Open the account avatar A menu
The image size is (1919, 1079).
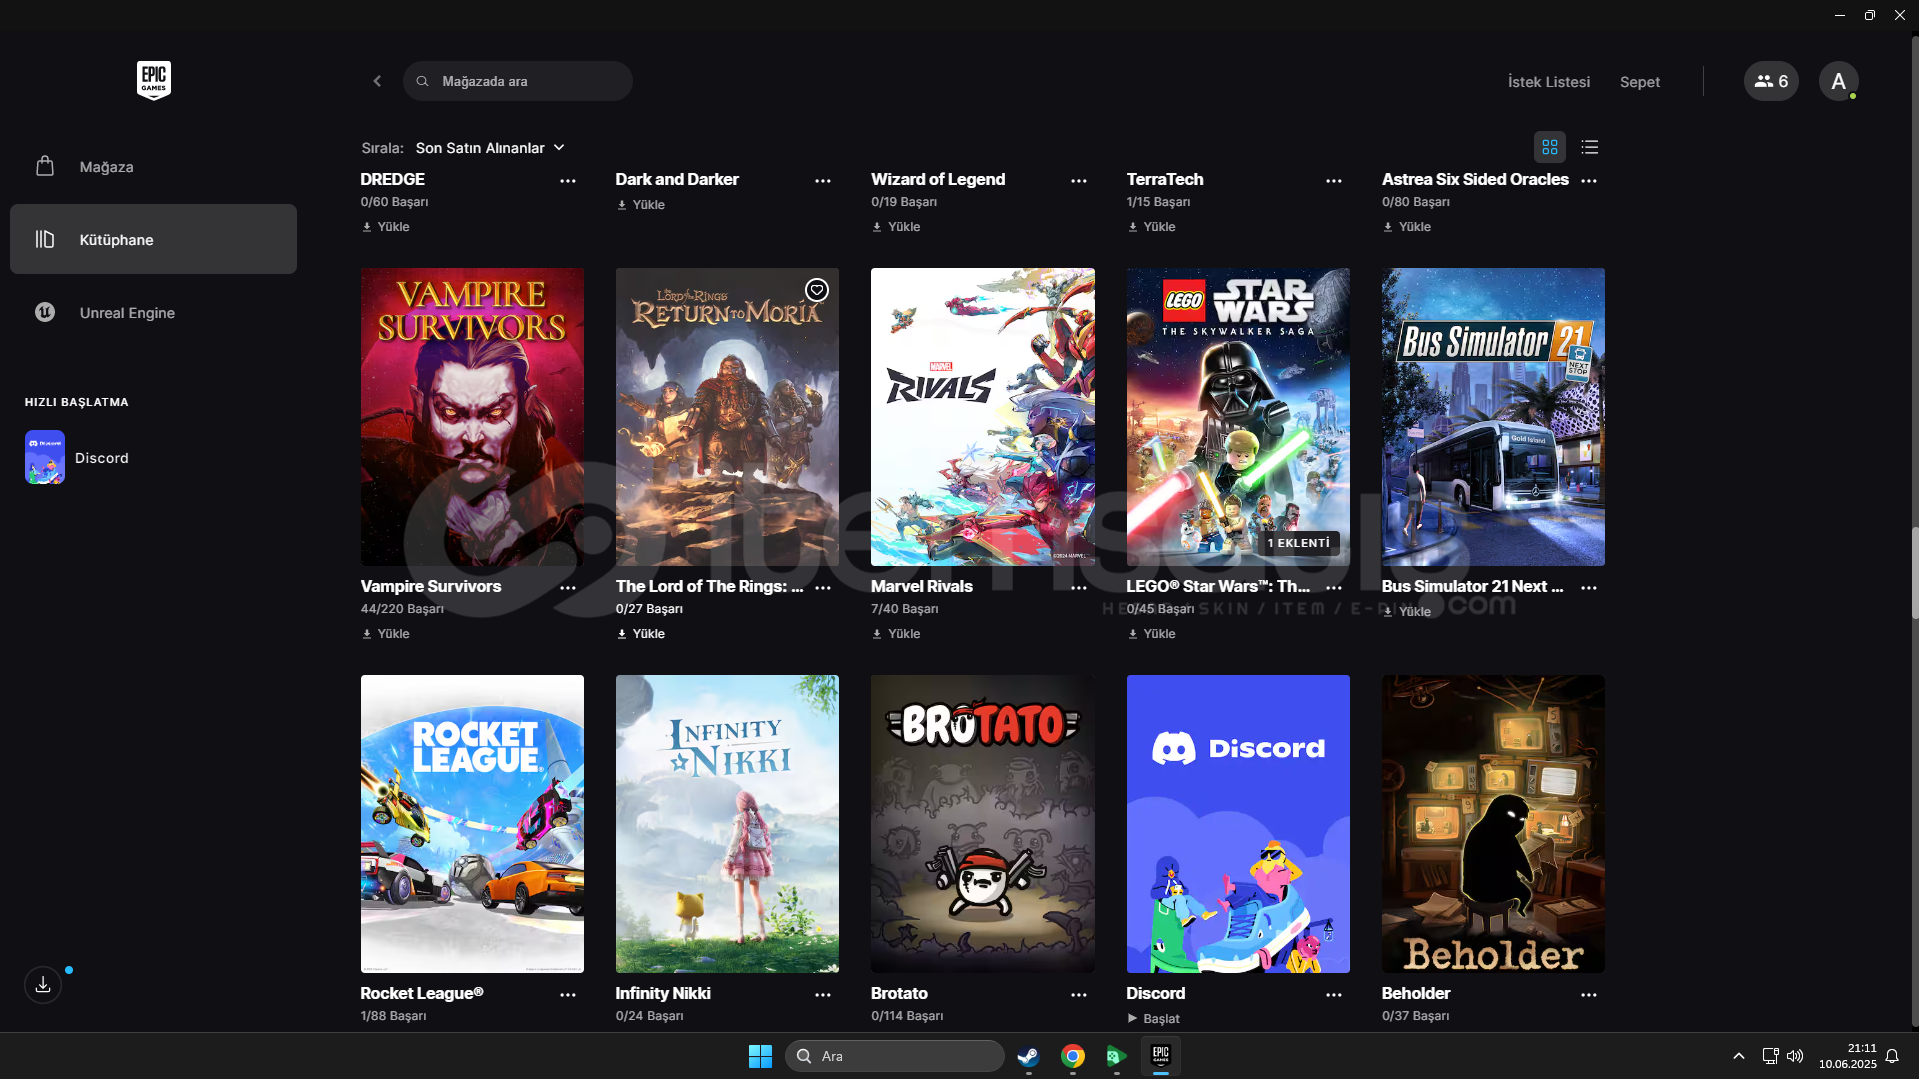pos(1838,81)
